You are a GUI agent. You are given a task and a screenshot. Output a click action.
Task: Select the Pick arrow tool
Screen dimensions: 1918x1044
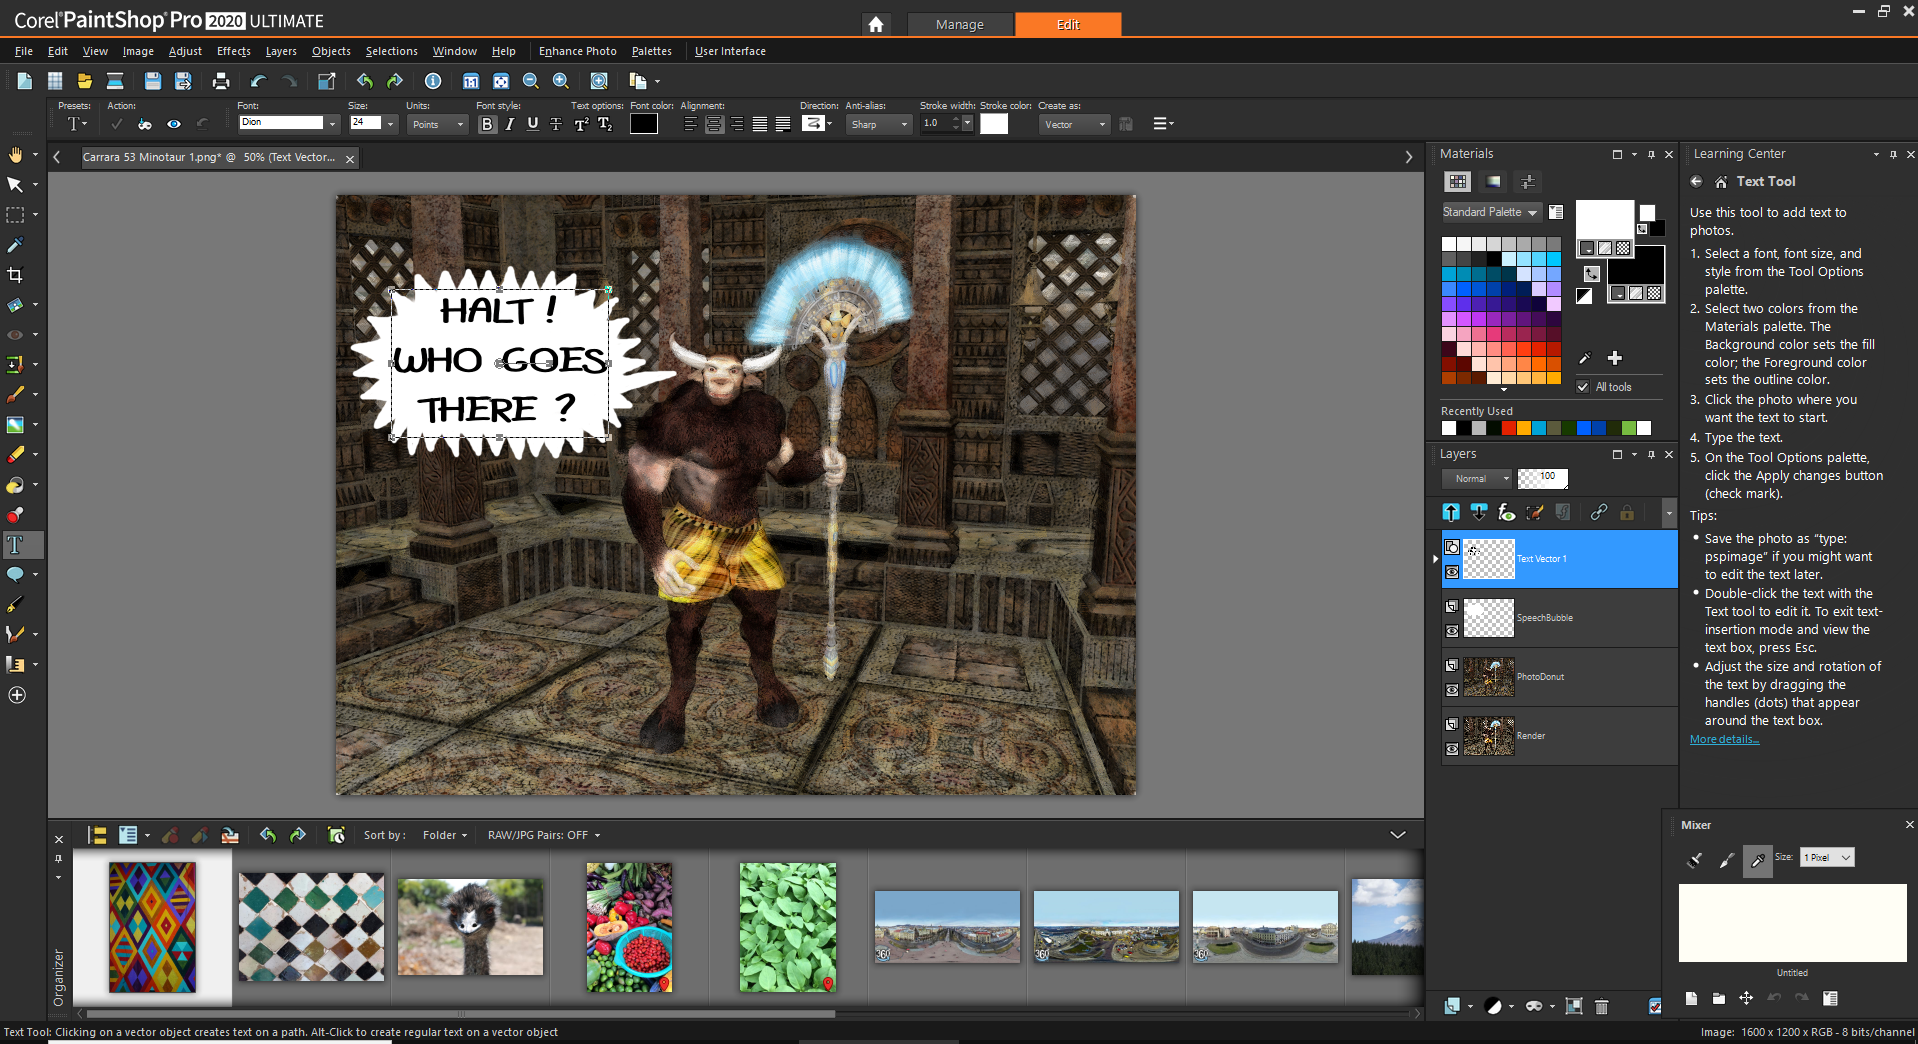click(x=15, y=185)
